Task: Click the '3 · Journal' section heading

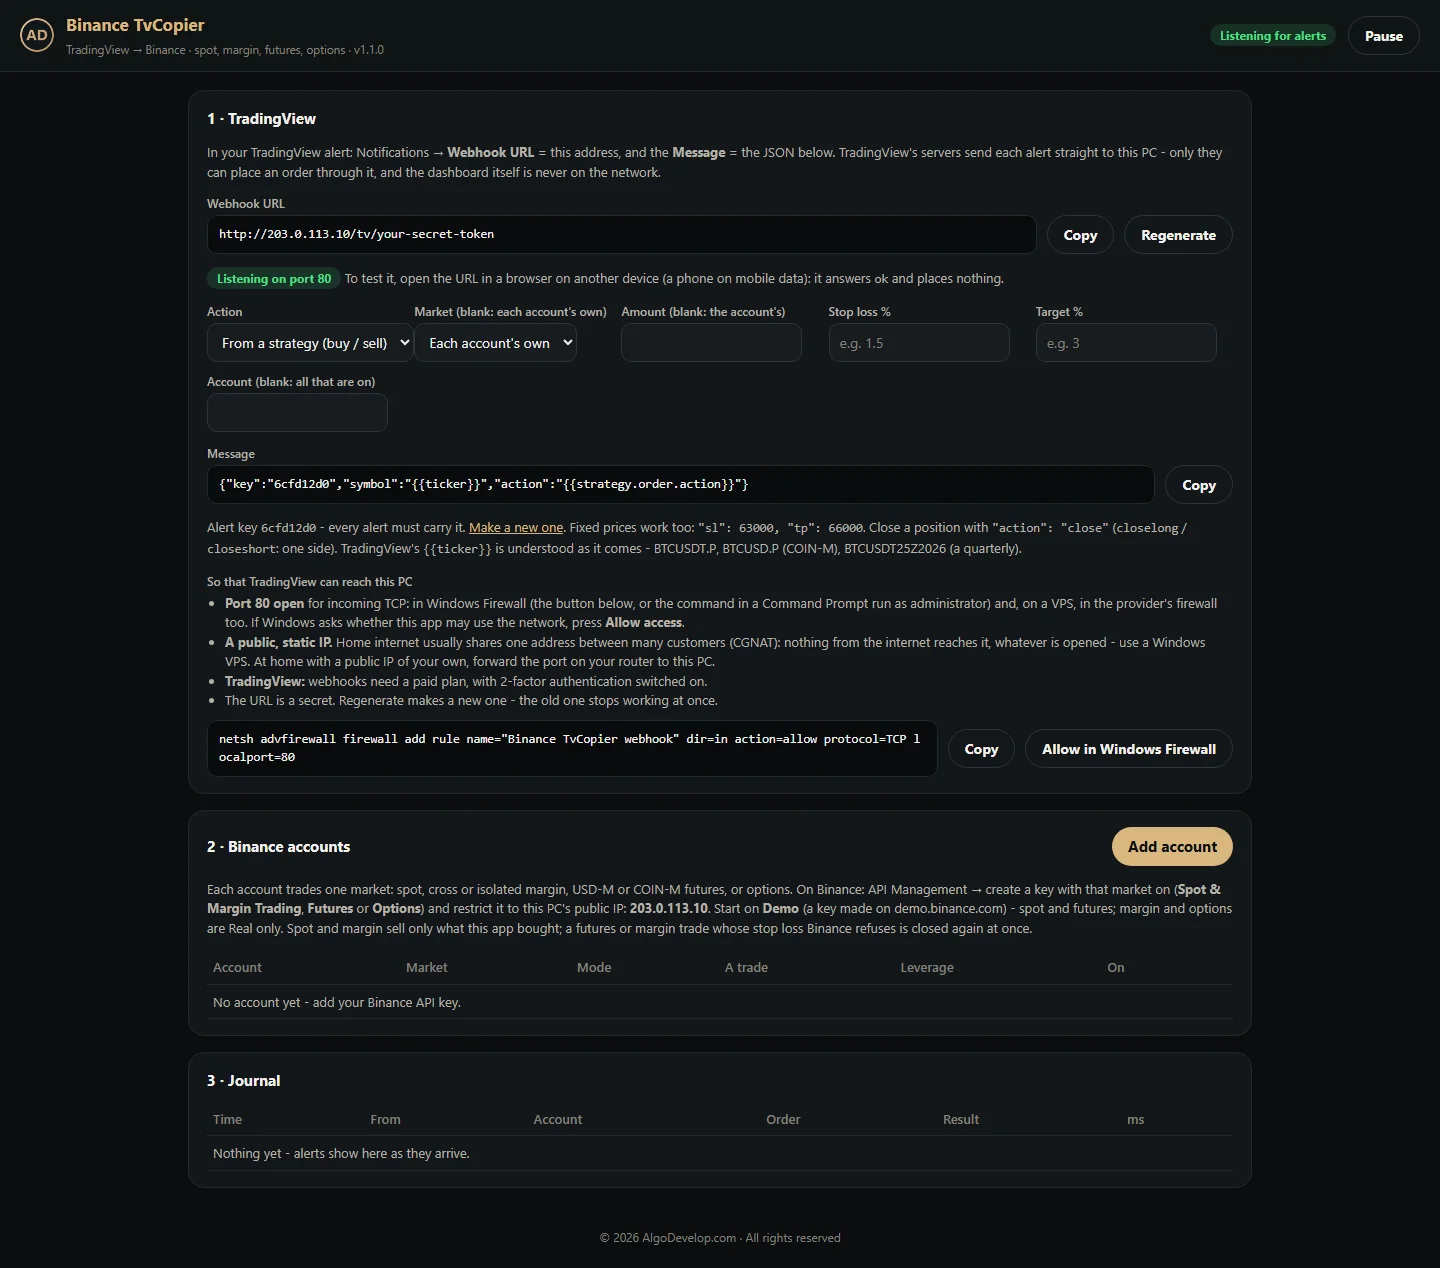Action: click(243, 1081)
